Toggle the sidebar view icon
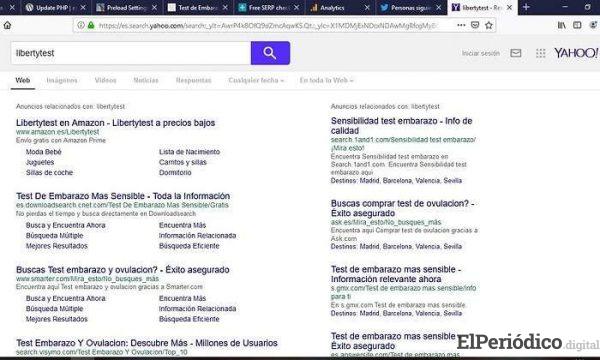Screen dimensions: 600x360 pos(577,25)
